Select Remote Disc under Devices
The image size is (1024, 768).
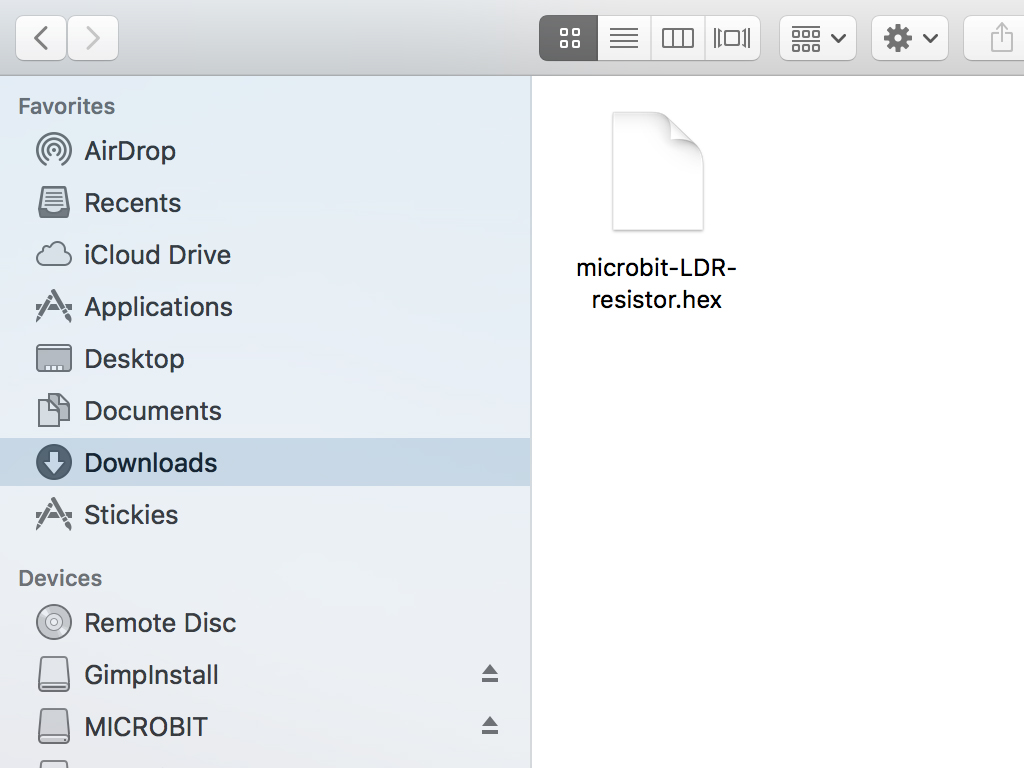coord(265,622)
